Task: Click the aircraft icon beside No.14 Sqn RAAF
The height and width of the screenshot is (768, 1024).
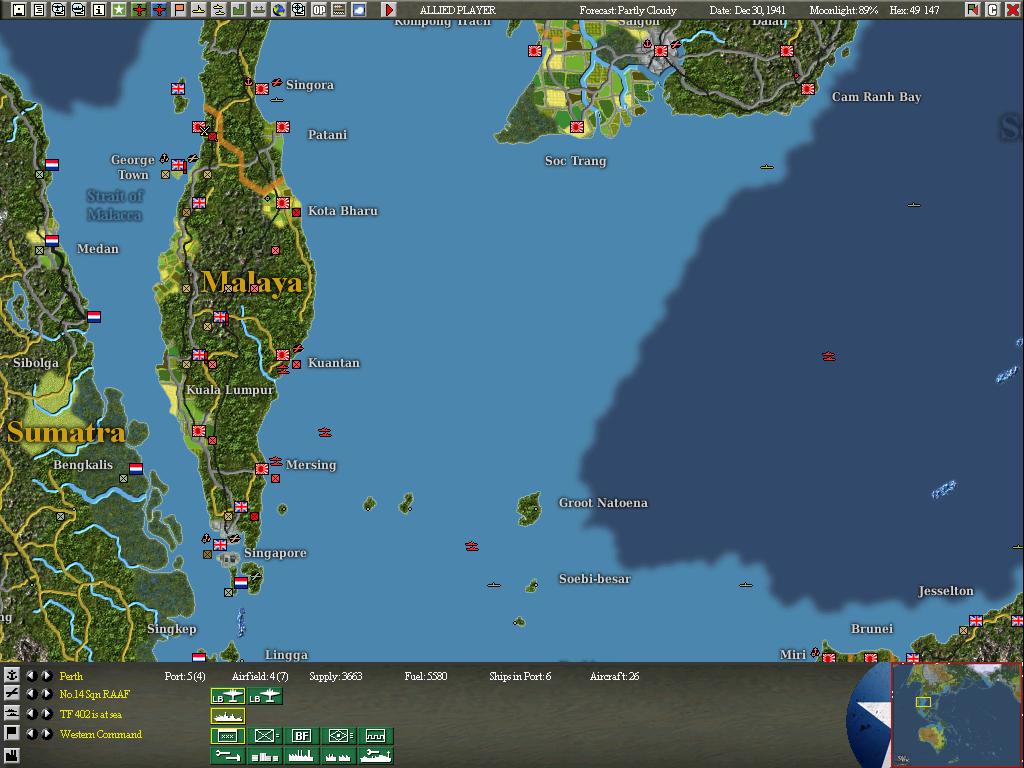Action: pyautogui.click(x=11, y=694)
